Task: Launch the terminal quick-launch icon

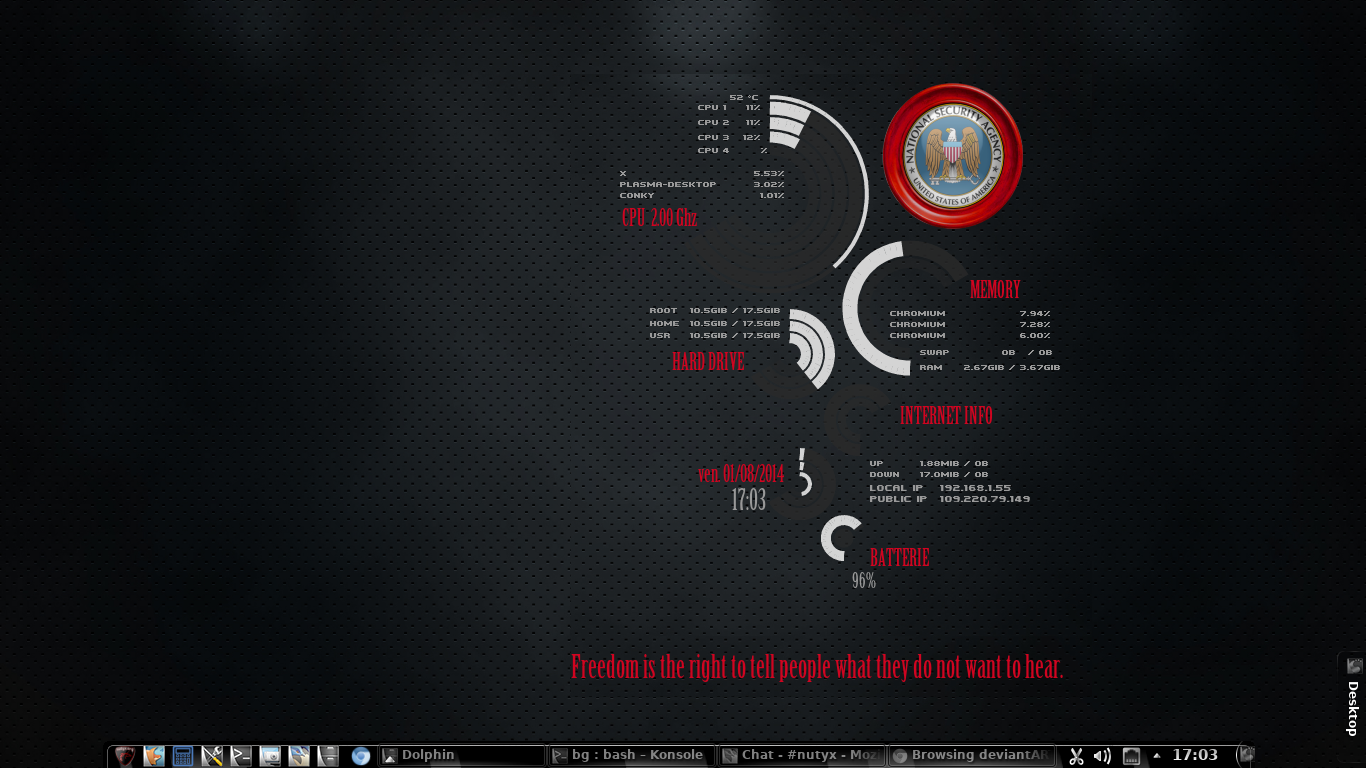Action: 240,756
